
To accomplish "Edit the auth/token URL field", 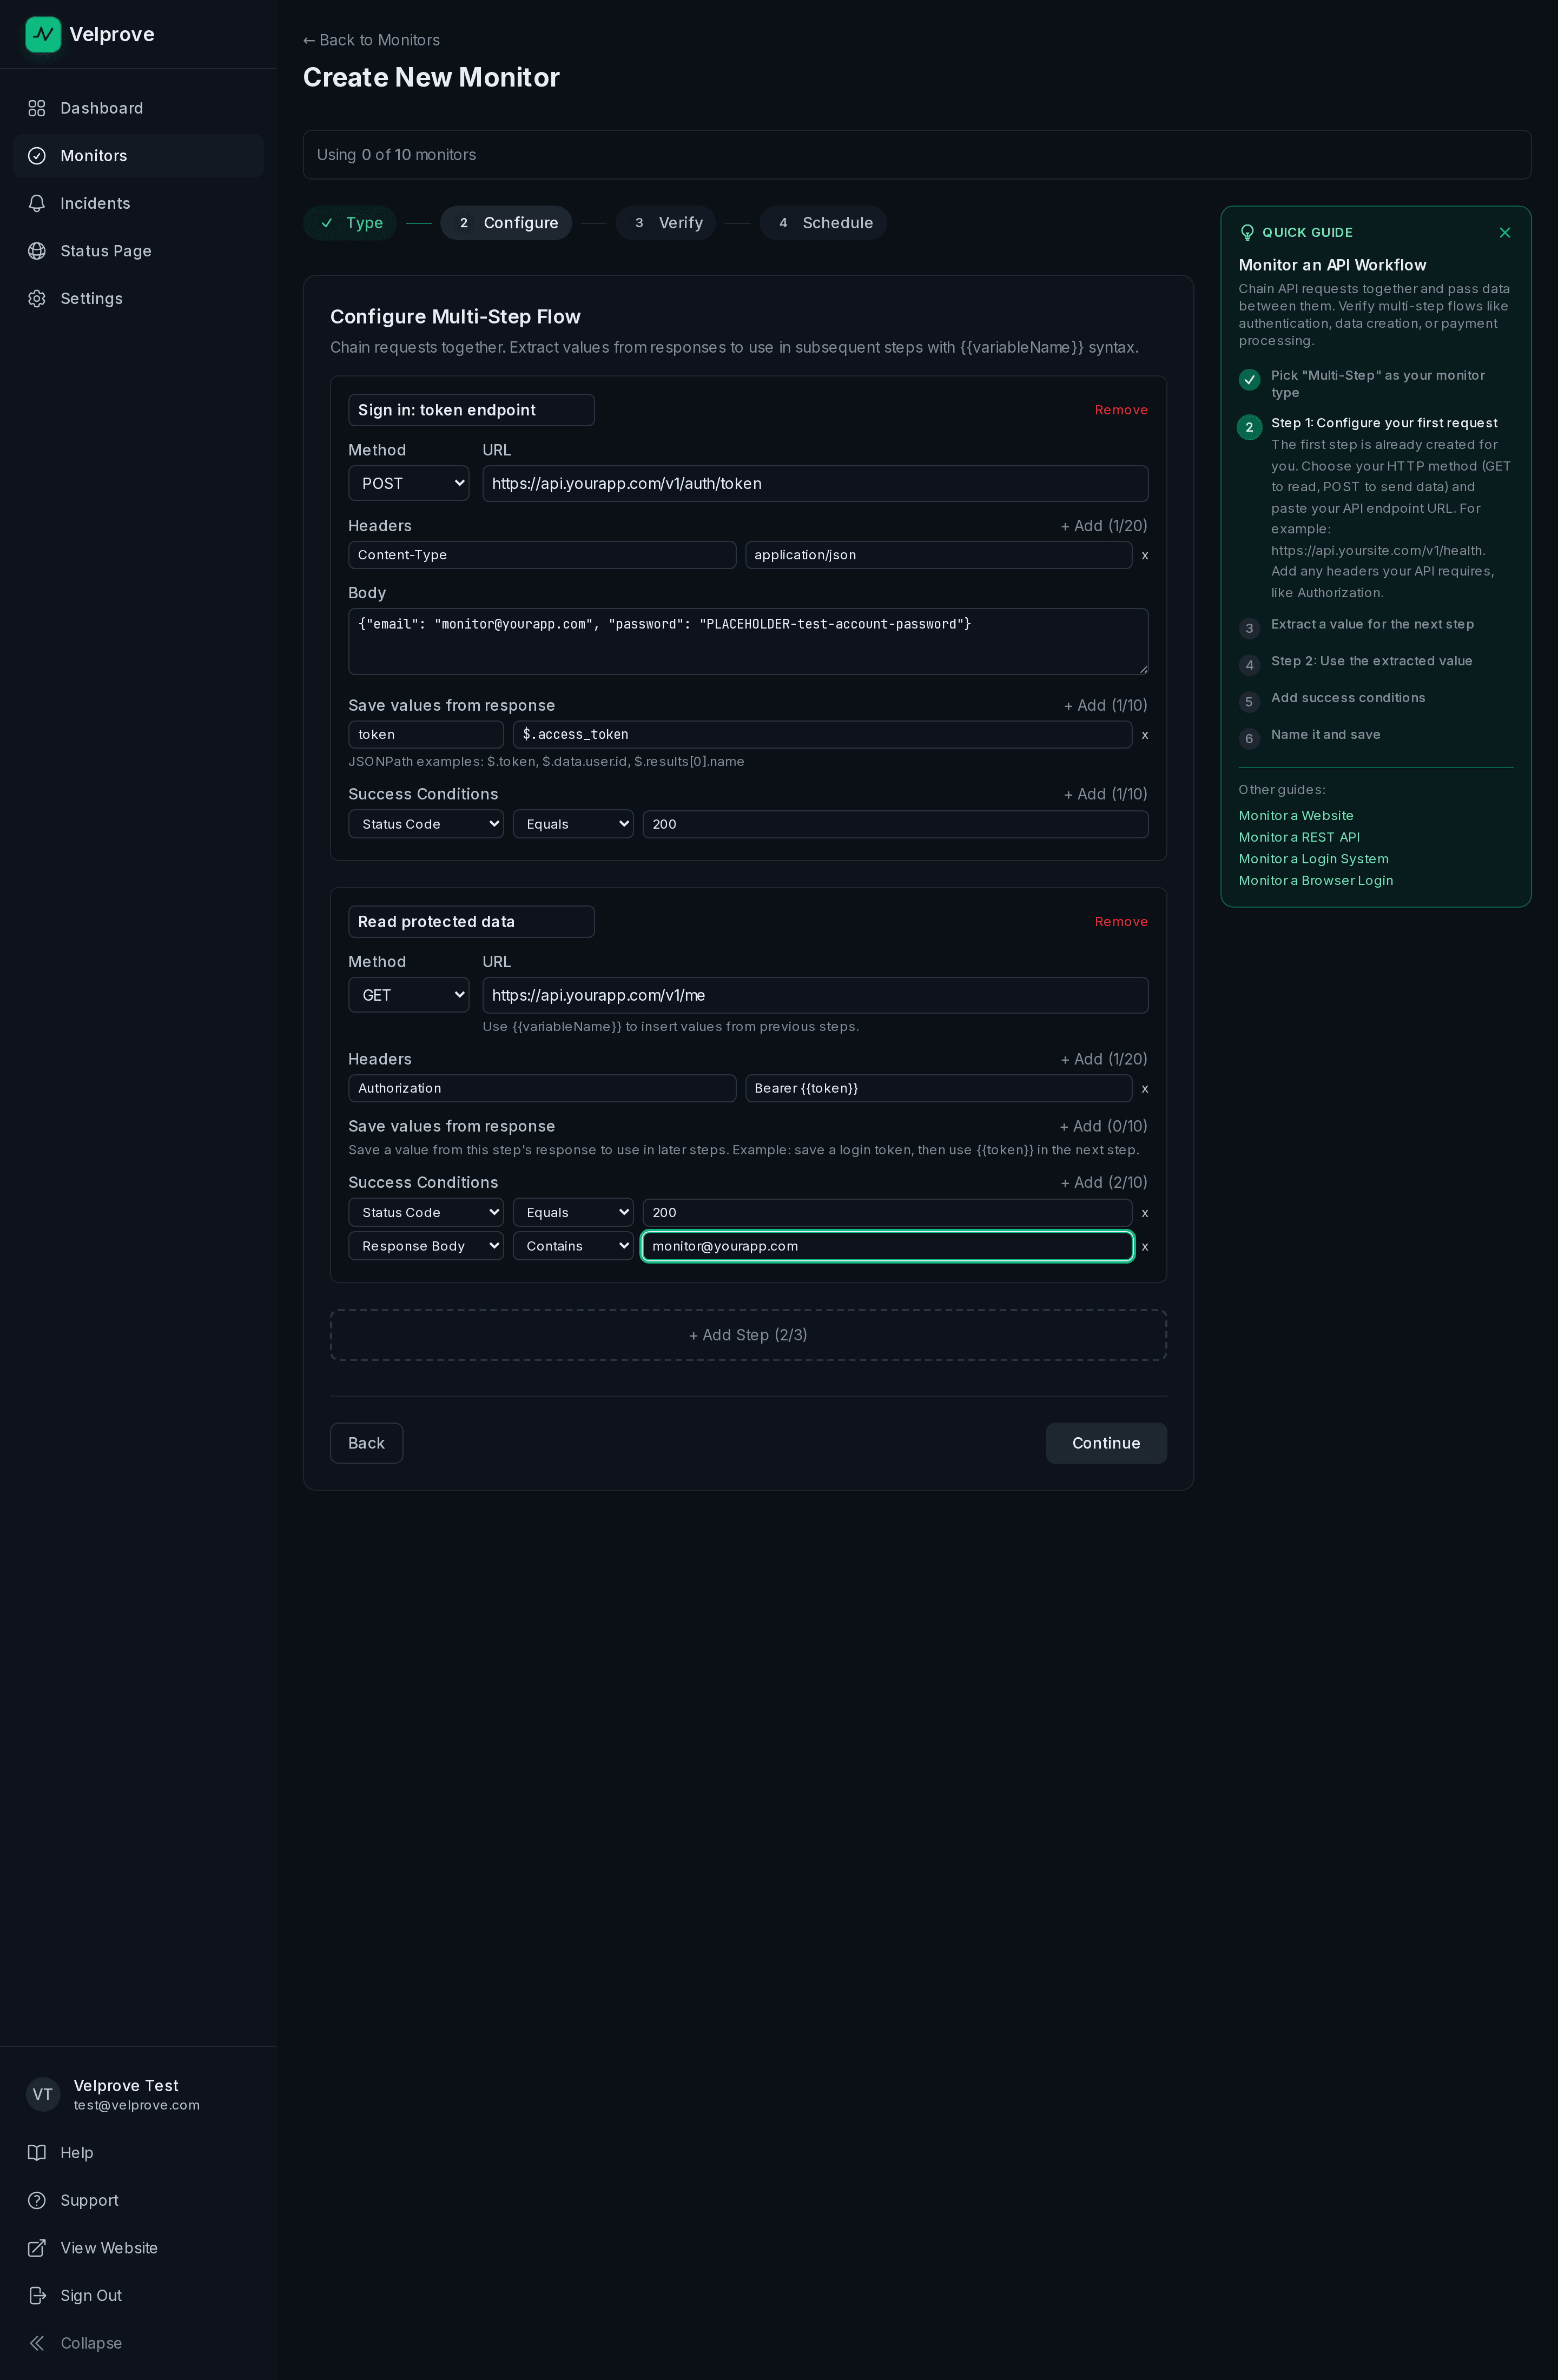I will coord(815,483).
